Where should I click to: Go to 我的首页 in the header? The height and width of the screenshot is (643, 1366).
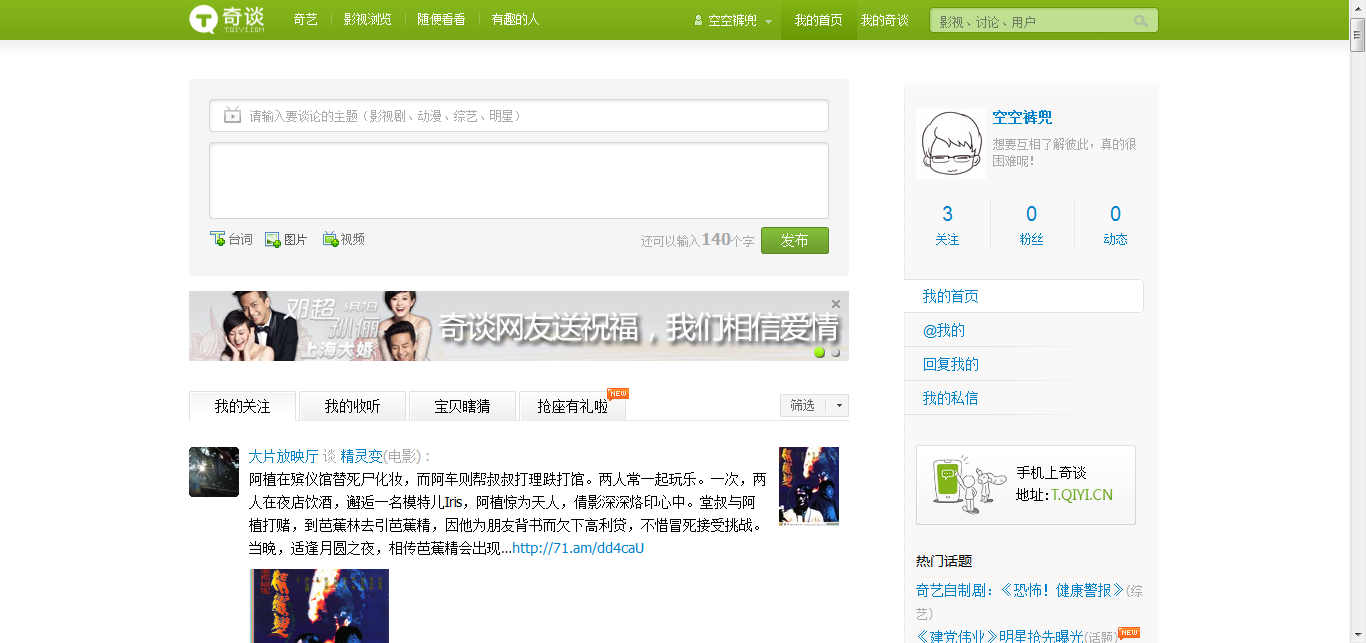pyautogui.click(x=819, y=20)
